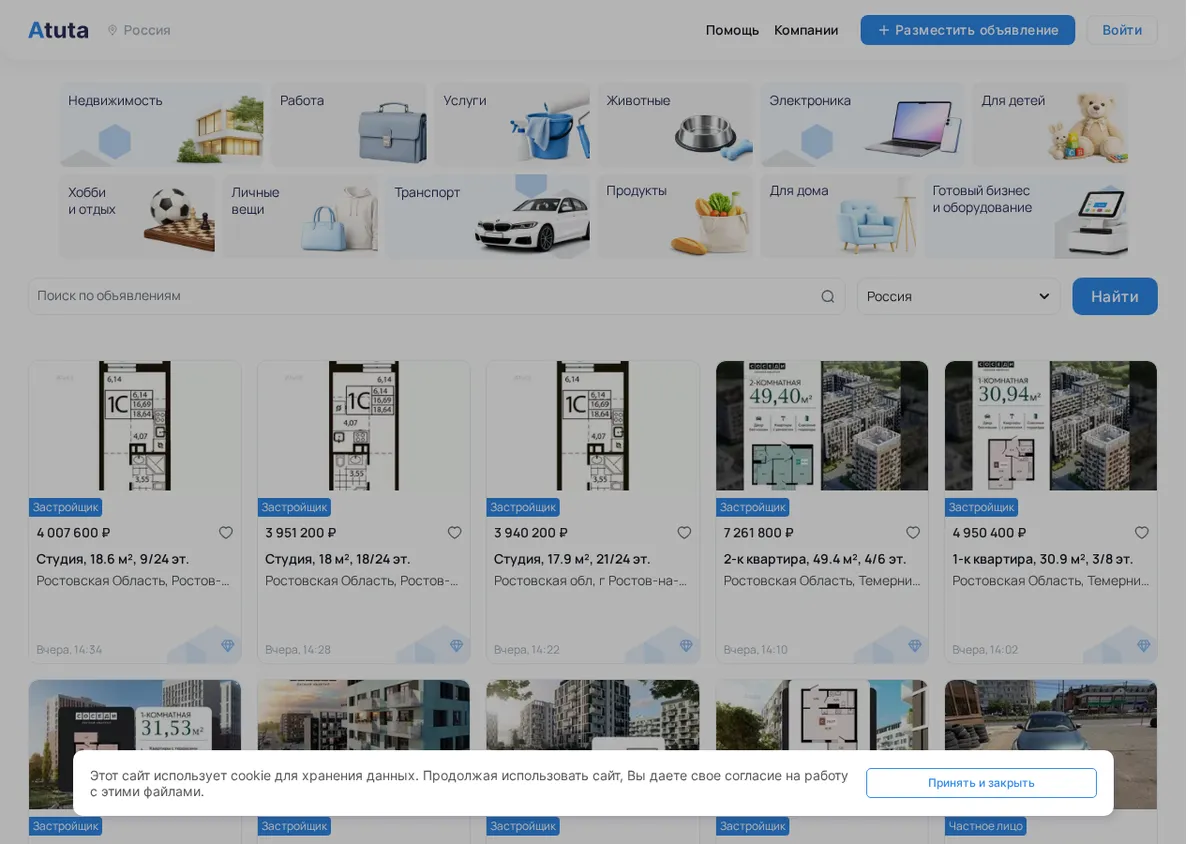This screenshot has width=1200, height=844.
Task: Toggle heart on 7 261 800 ₽ apartment
Action: [x=913, y=533]
